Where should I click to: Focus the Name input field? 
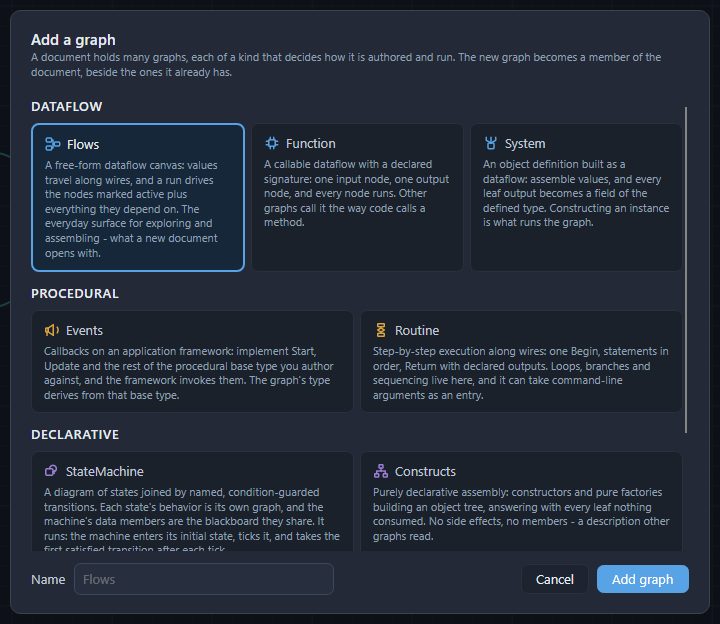click(x=204, y=579)
